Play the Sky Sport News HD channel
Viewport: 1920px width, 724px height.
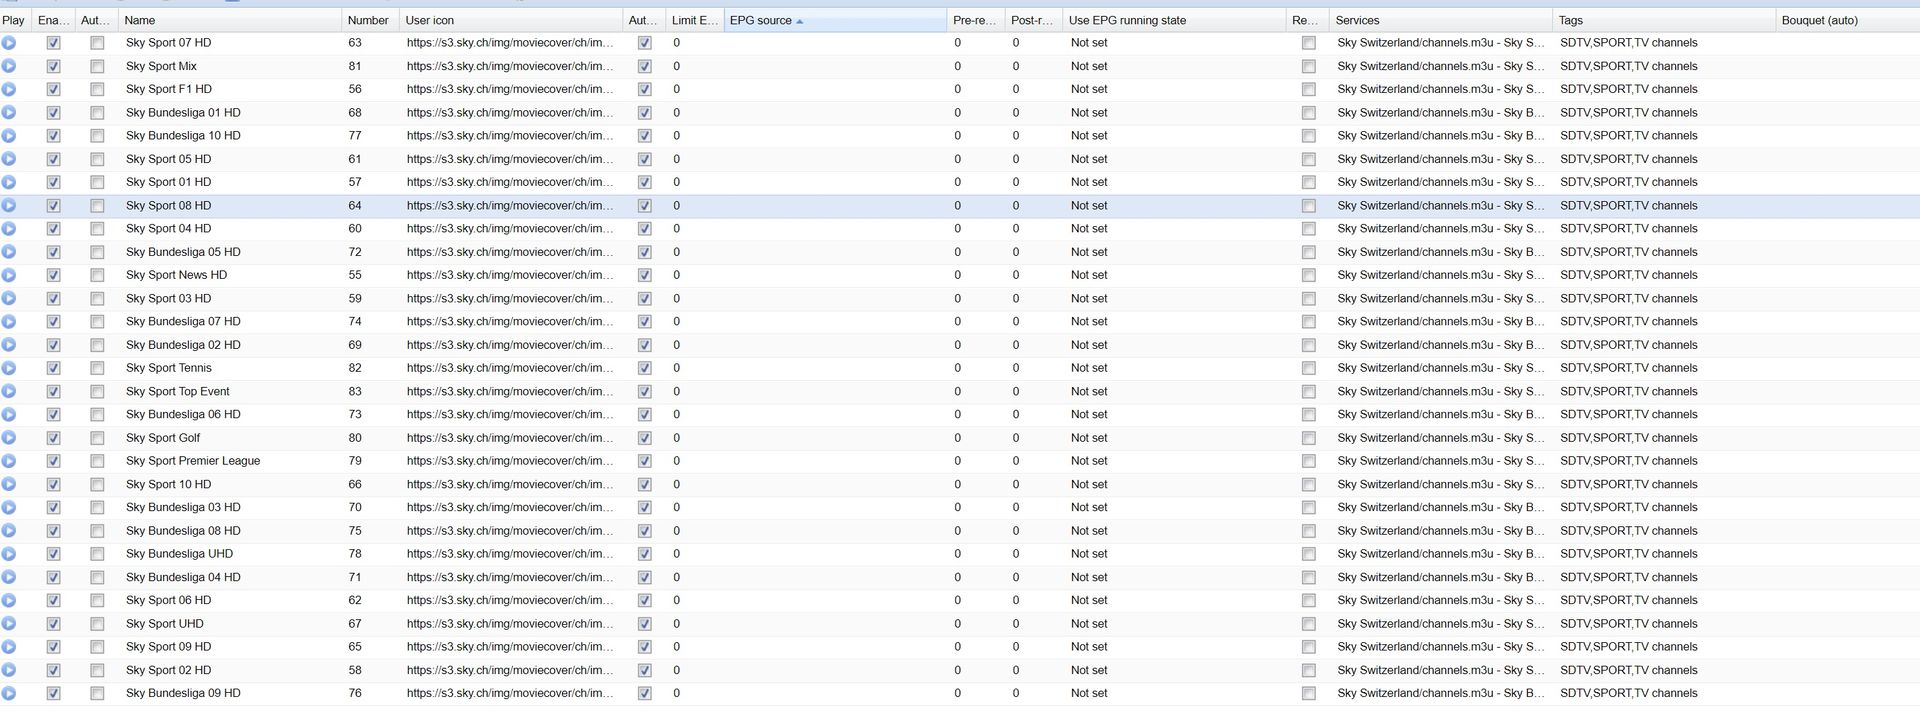coord(9,275)
